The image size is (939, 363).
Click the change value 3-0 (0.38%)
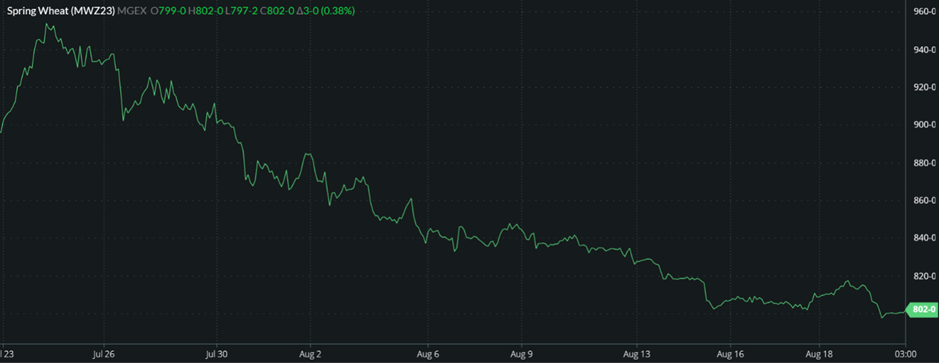(326, 11)
